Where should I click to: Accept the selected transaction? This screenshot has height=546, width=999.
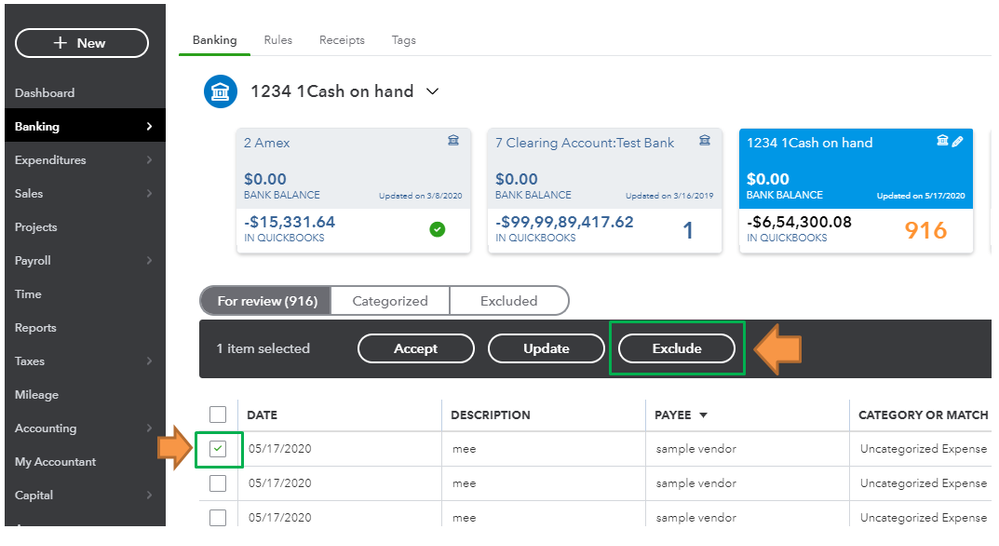tap(416, 348)
